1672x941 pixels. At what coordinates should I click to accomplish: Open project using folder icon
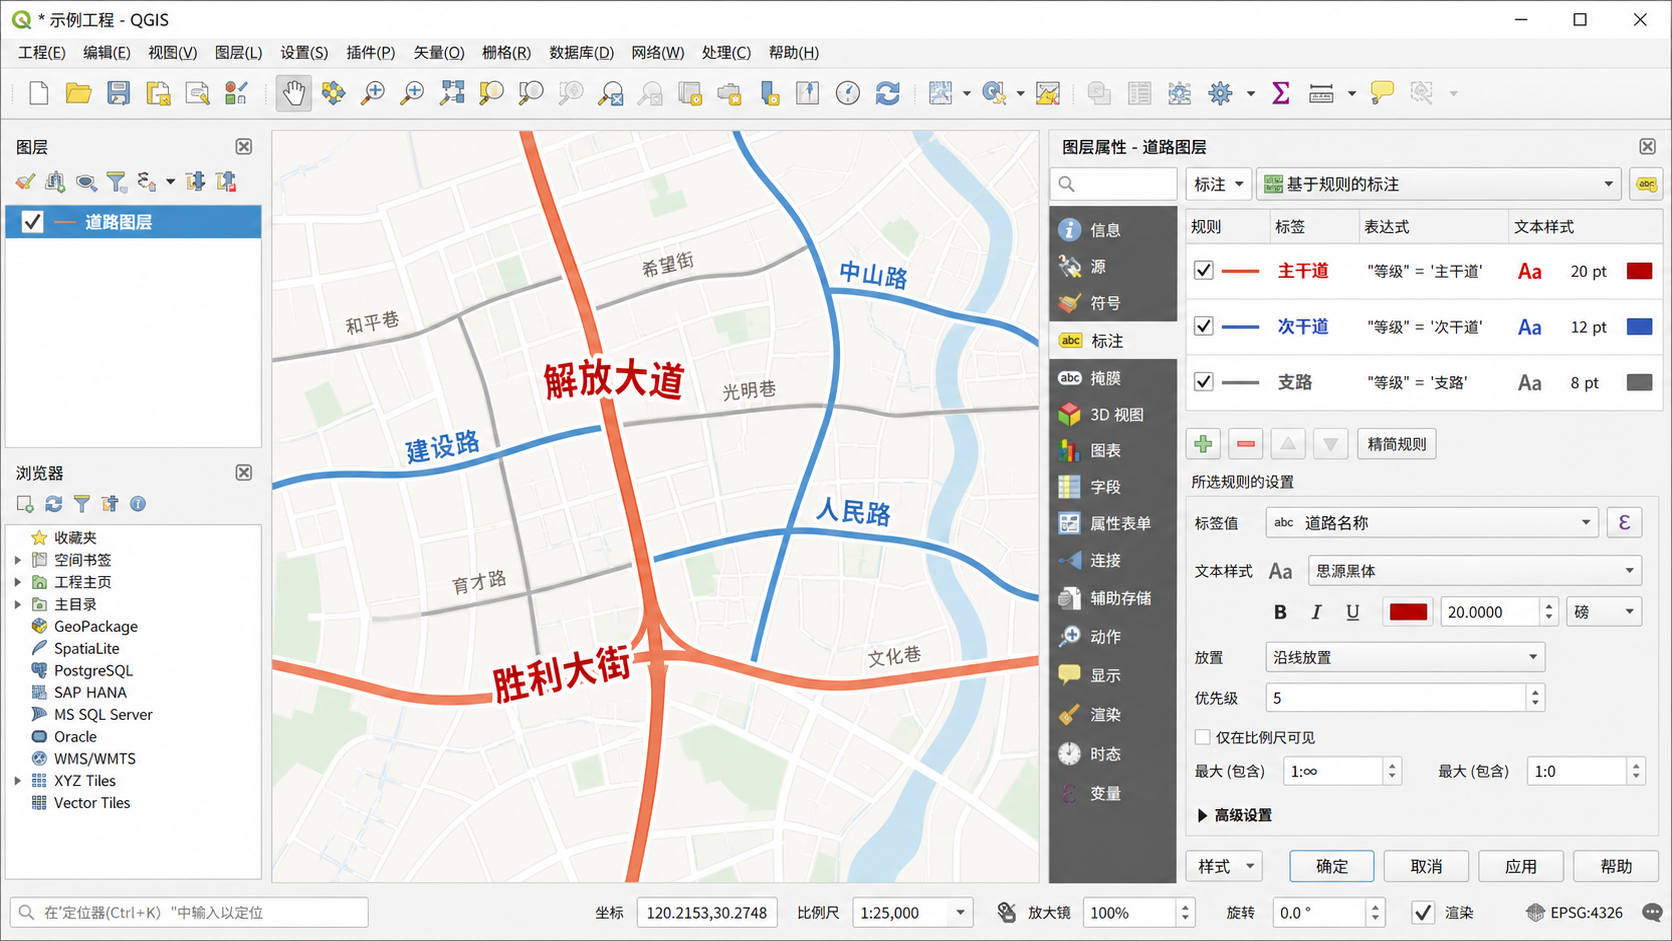78,93
